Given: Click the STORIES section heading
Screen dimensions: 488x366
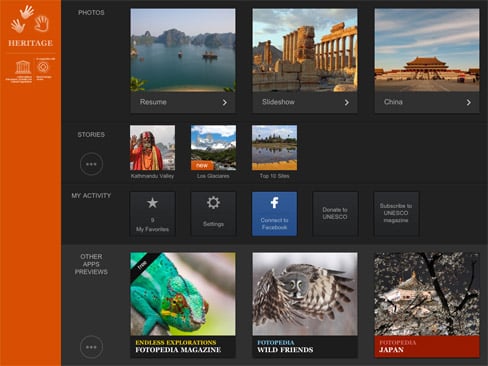Looking at the screenshot, I should [x=91, y=135].
